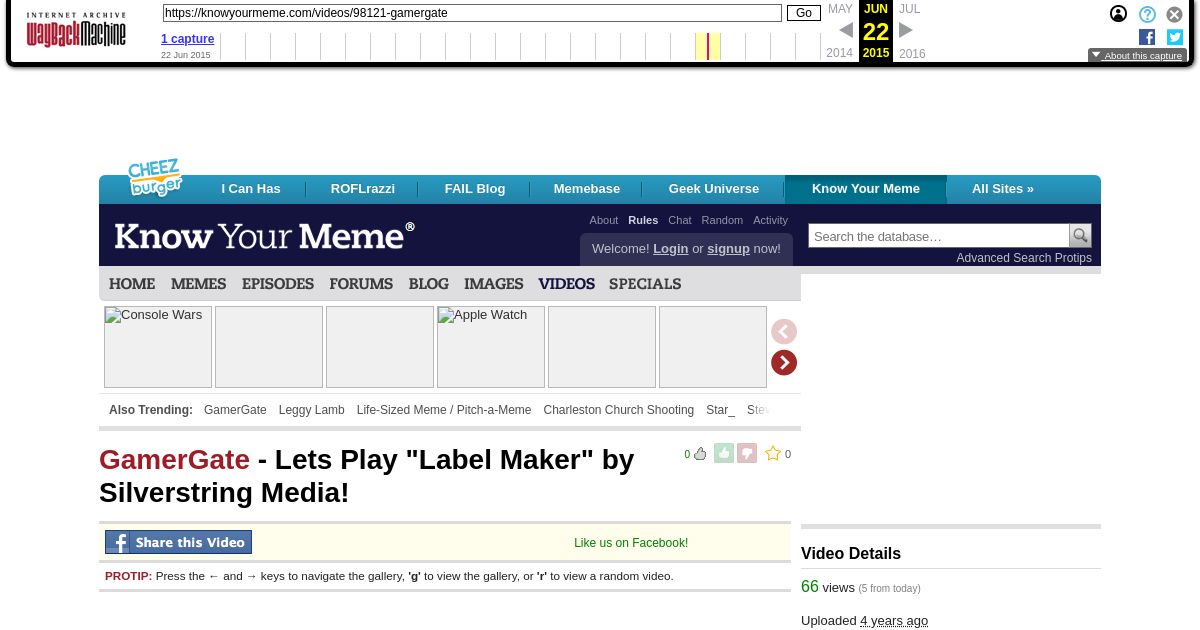Screen dimensions: 1200x630
Task: Click the Wayback URL input field
Action: click(472, 13)
